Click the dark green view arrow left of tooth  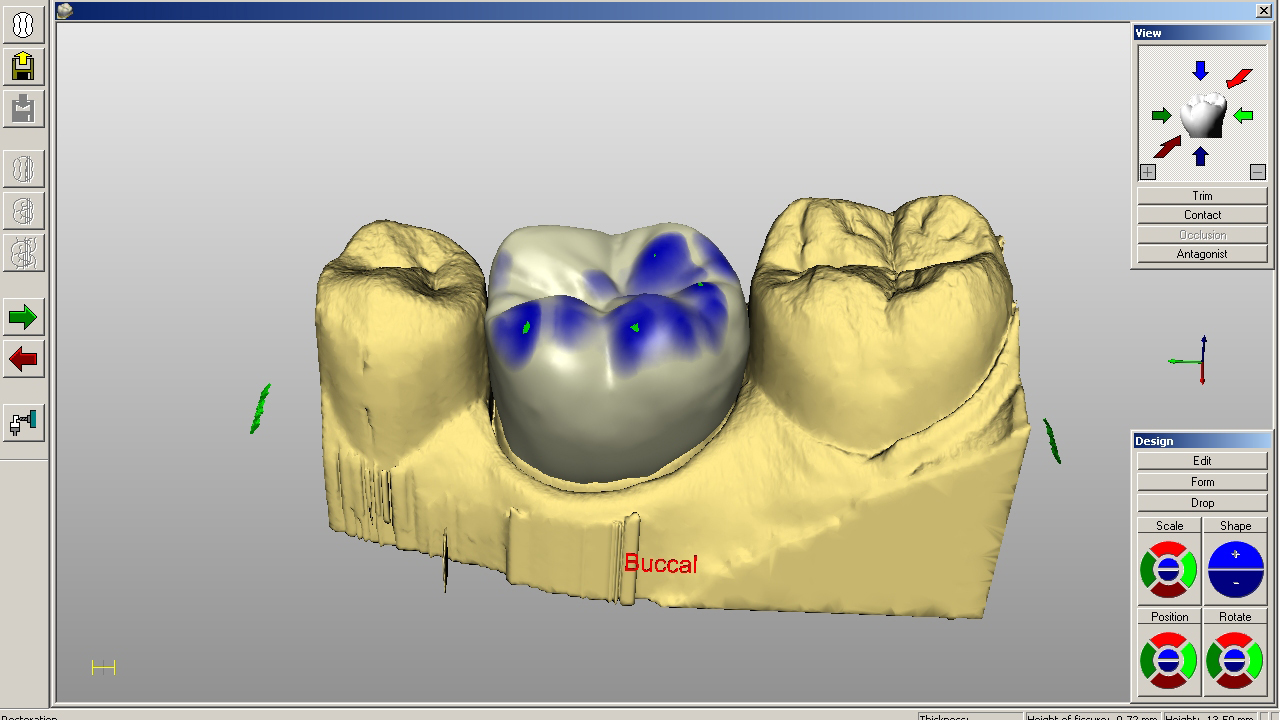click(1161, 116)
